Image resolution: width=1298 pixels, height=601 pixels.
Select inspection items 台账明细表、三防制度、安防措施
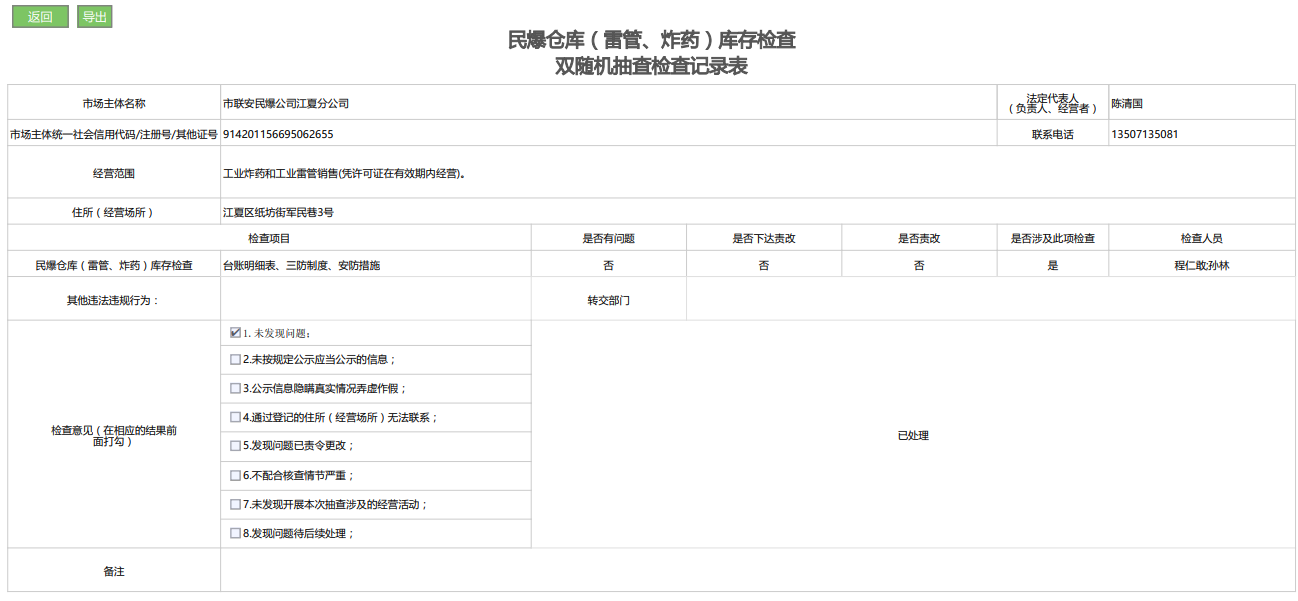[301, 266]
